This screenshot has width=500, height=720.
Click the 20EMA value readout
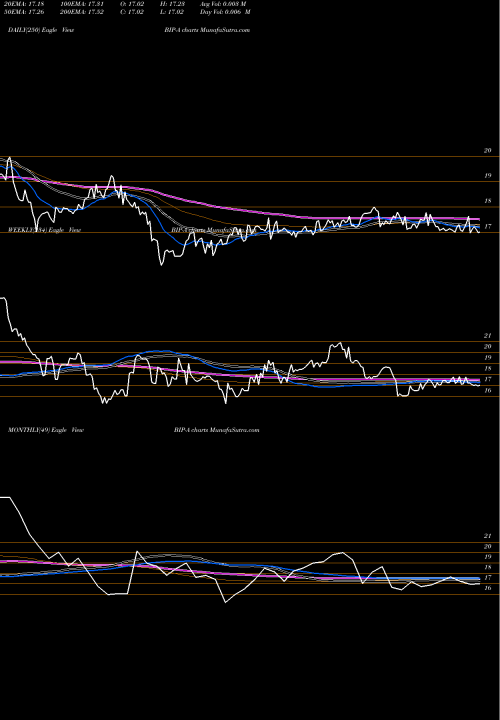click(x=26, y=3)
